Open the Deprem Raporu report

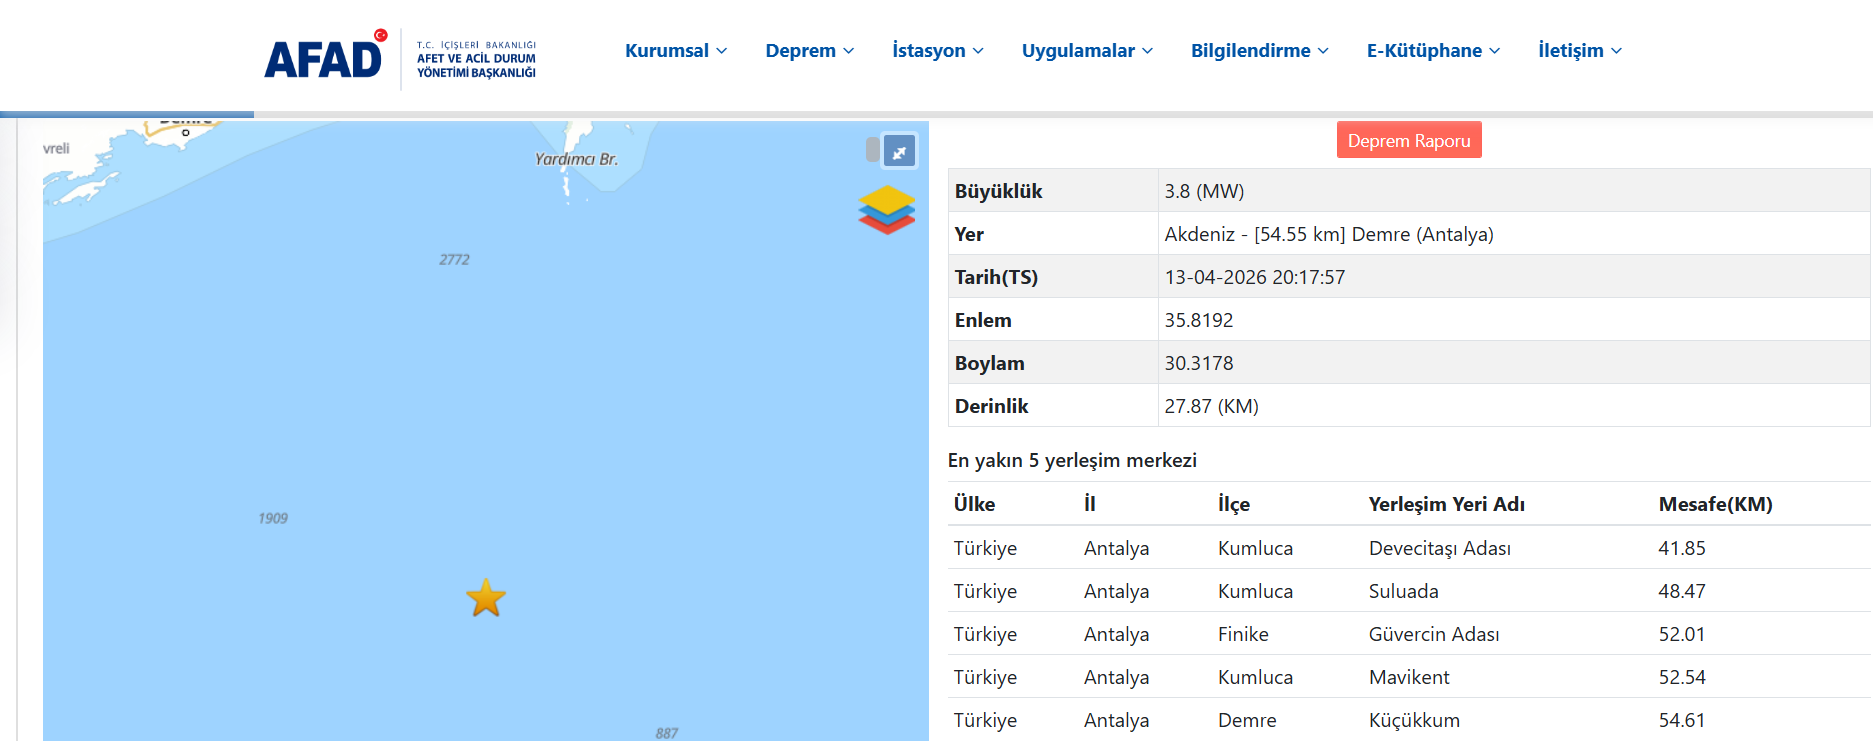coord(1408,141)
